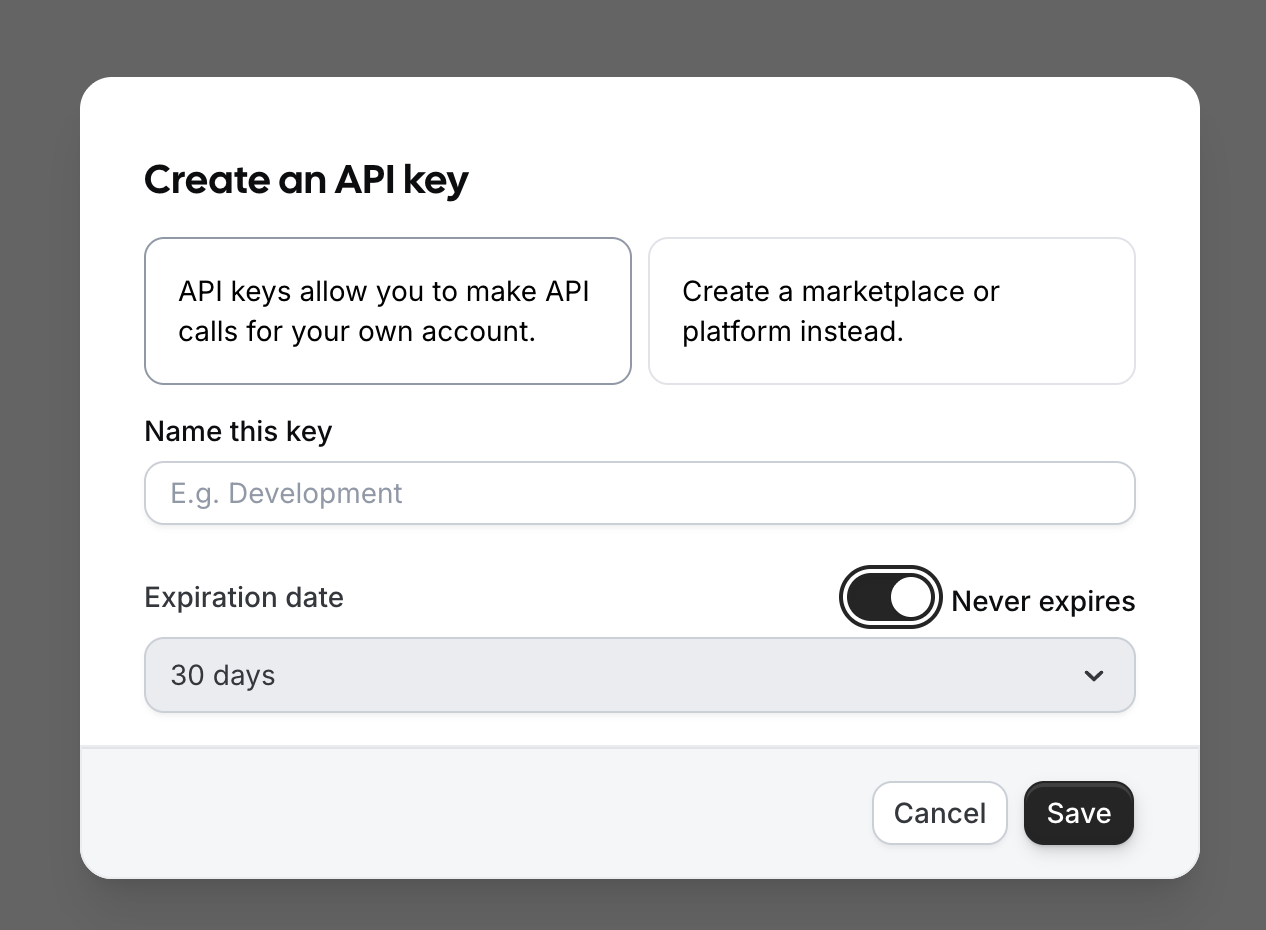Choose the marketplace or platform option card
1266x930 pixels.
[891, 311]
